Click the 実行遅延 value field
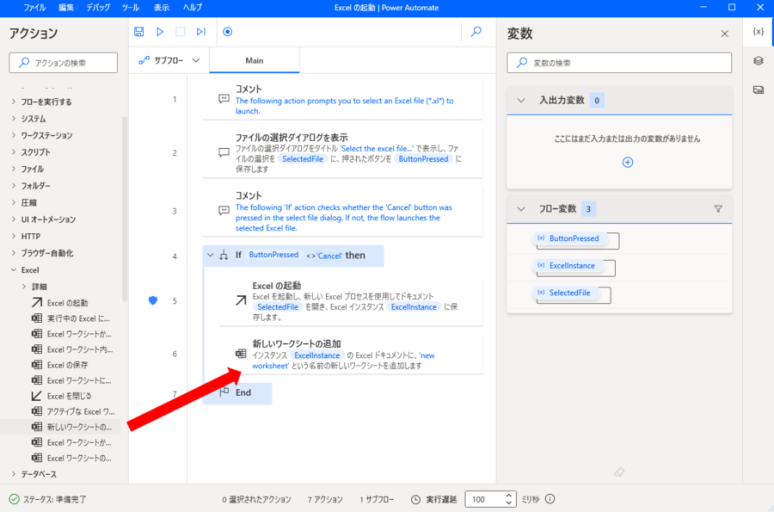The width and height of the screenshot is (774, 512). tap(485, 499)
